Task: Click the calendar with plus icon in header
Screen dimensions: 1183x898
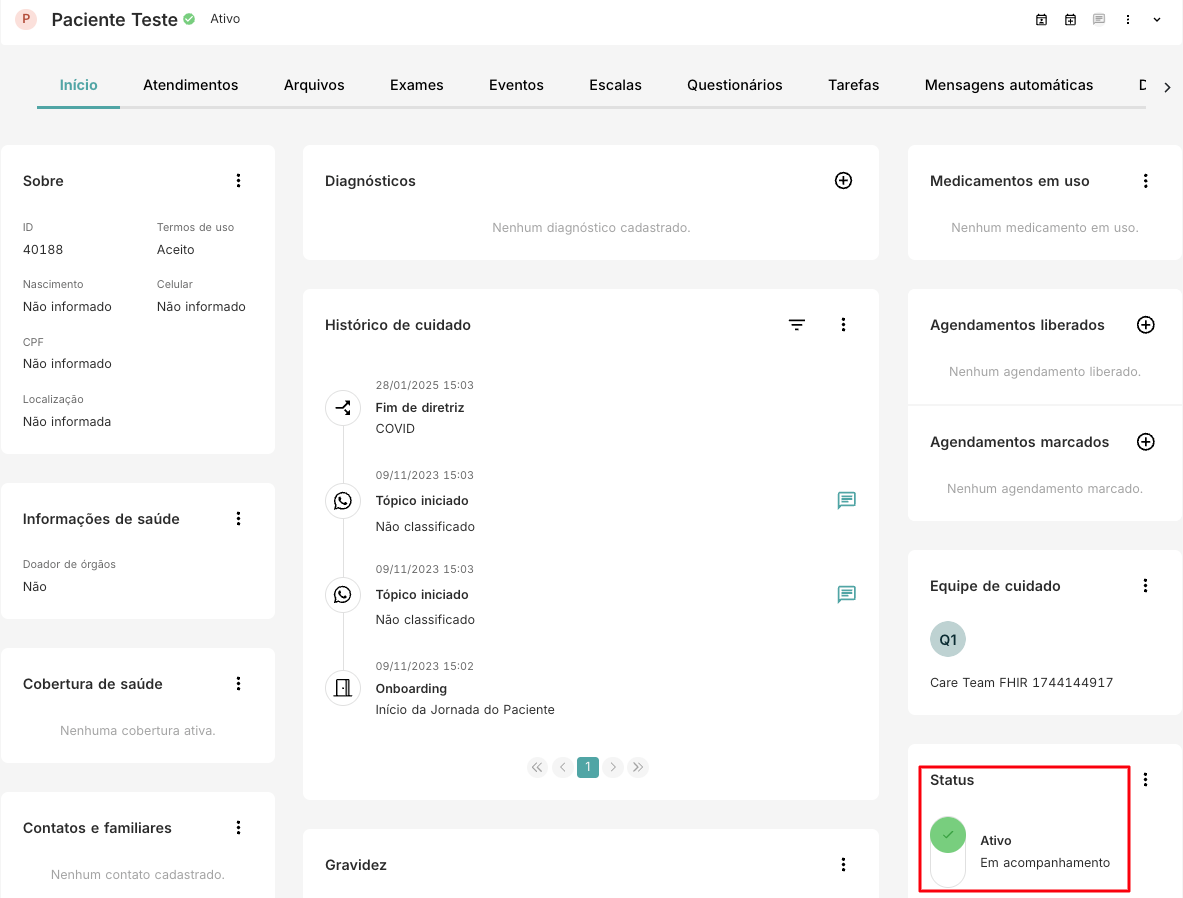Action: (x=1070, y=20)
